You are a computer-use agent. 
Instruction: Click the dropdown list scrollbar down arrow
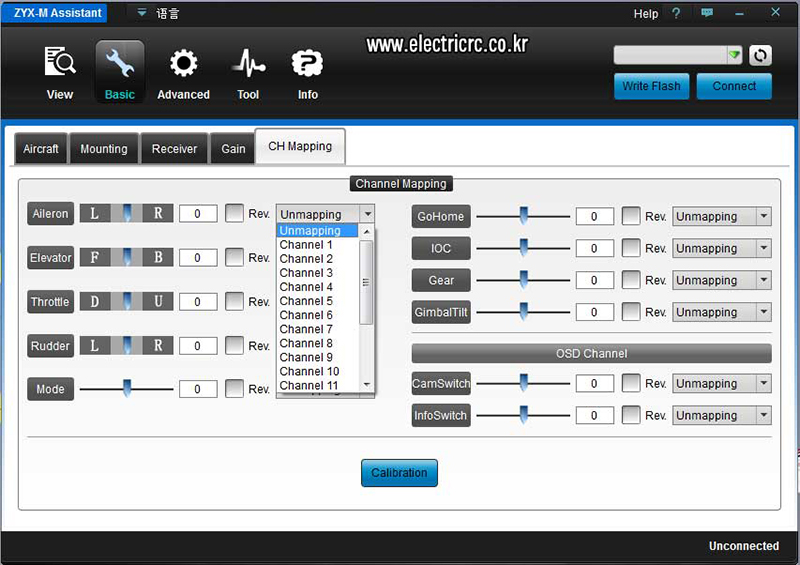(366, 385)
